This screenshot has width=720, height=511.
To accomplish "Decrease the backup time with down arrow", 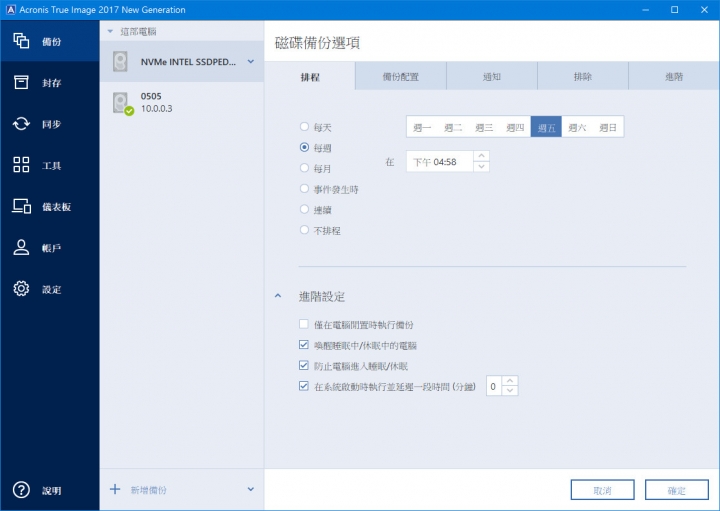I will [x=481, y=167].
